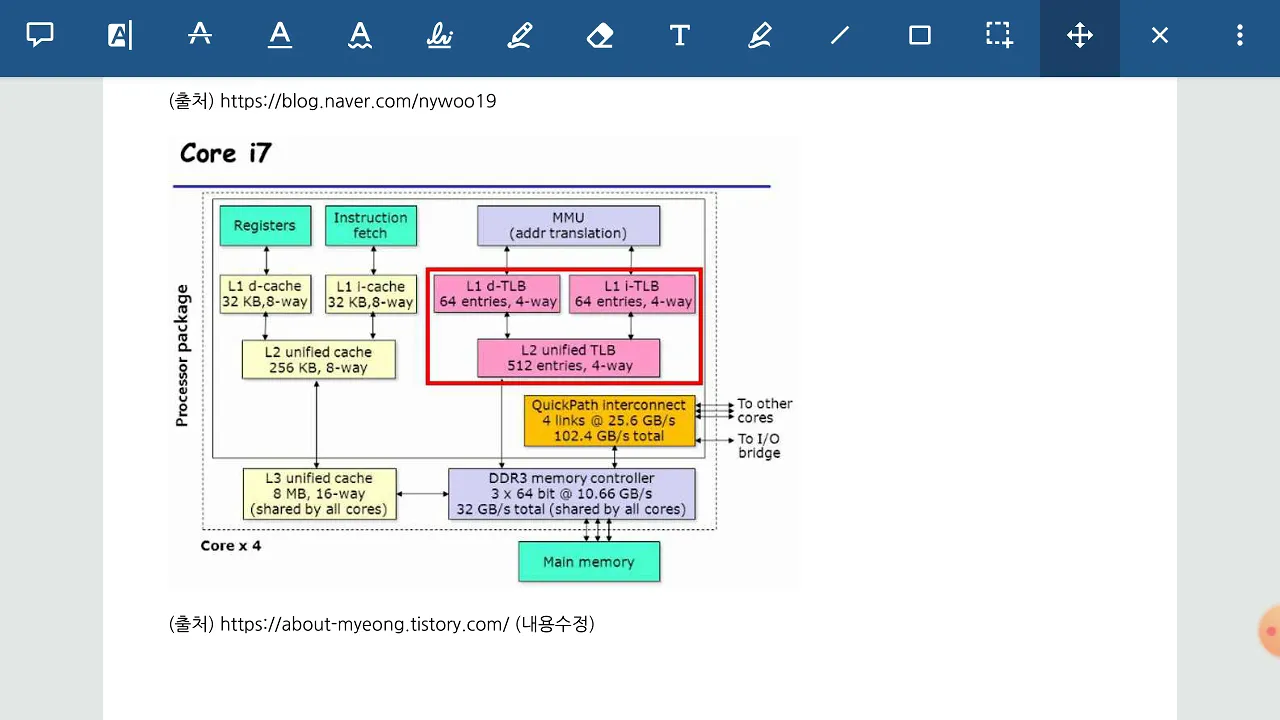
Task: Click the '(내용수정)' text
Action: point(555,624)
